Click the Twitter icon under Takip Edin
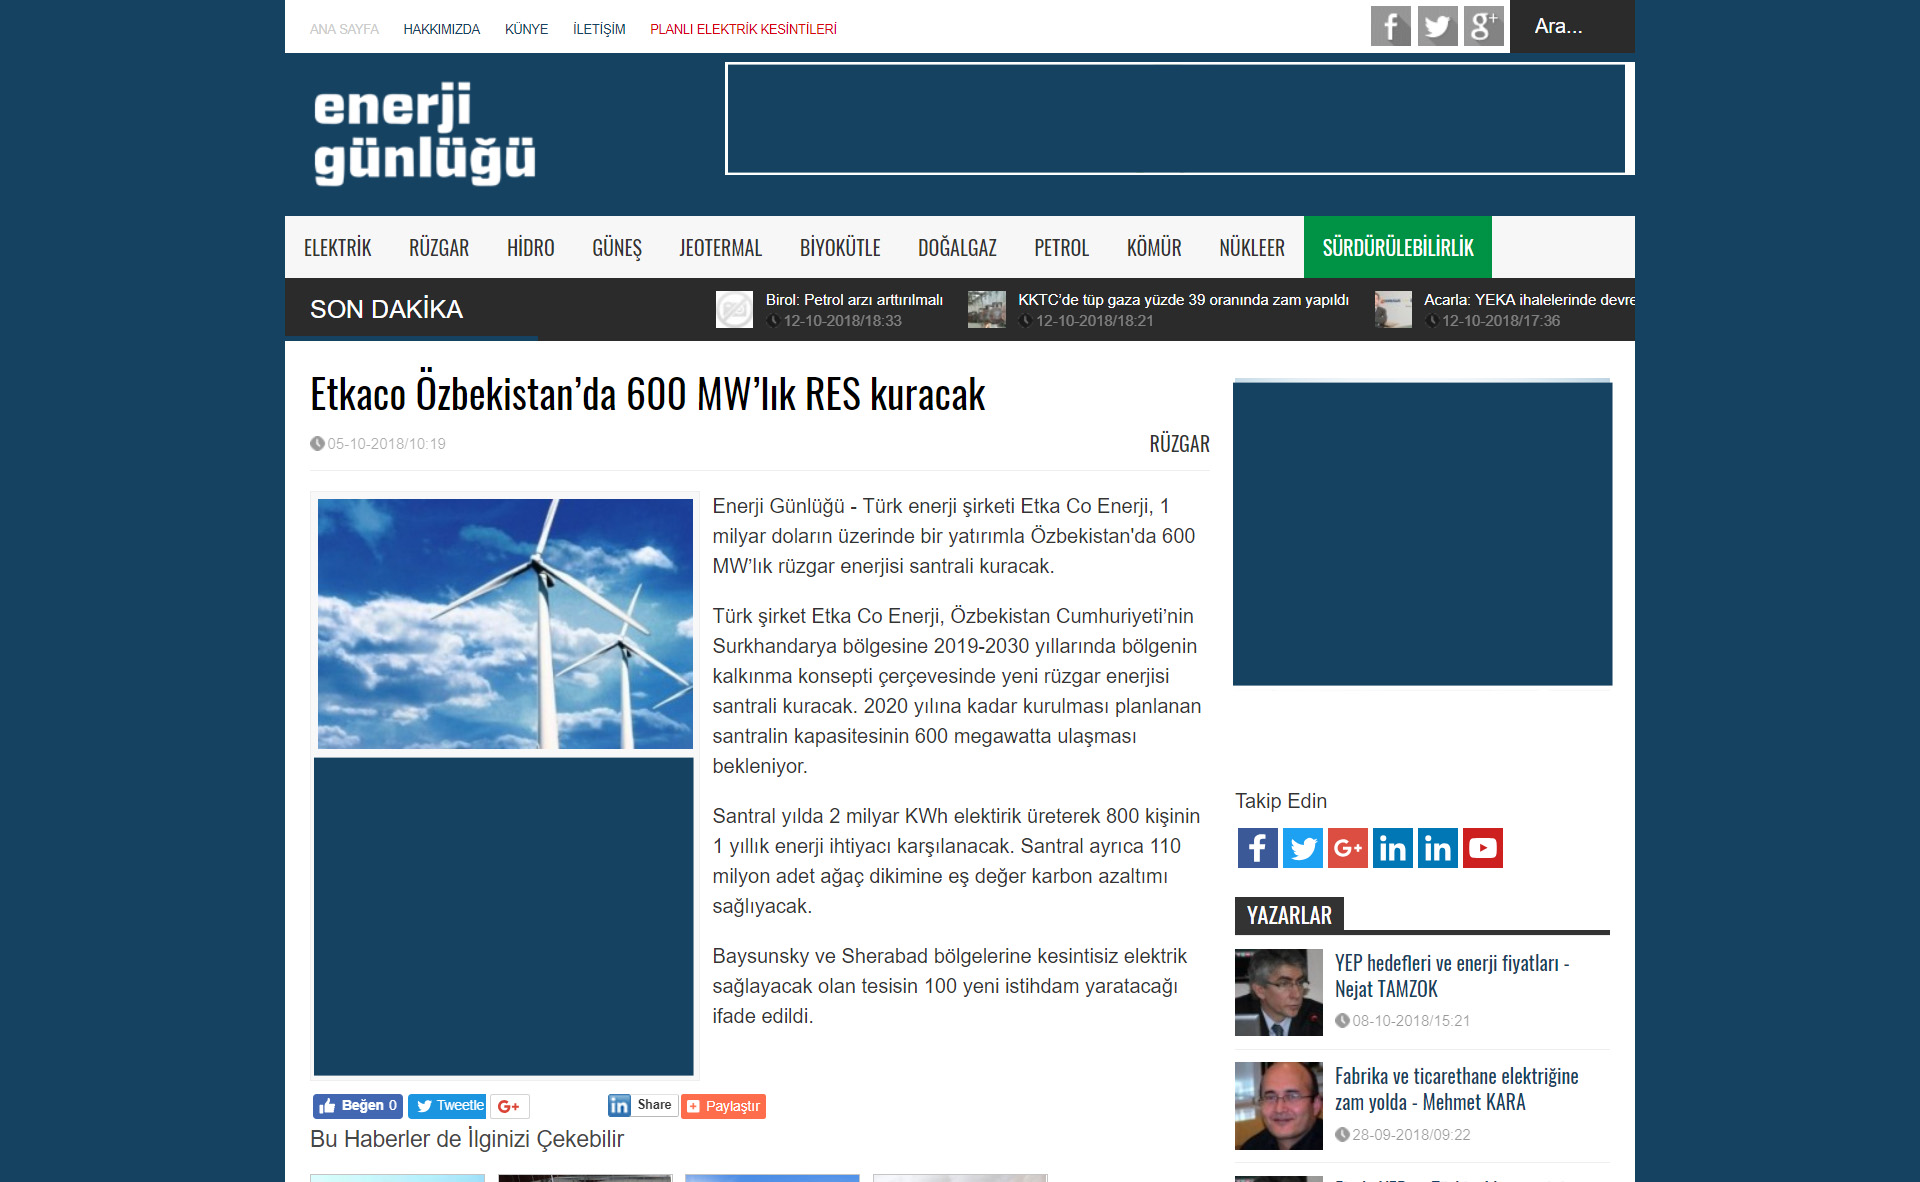Image resolution: width=1920 pixels, height=1182 pixels. click(1302, 848)
